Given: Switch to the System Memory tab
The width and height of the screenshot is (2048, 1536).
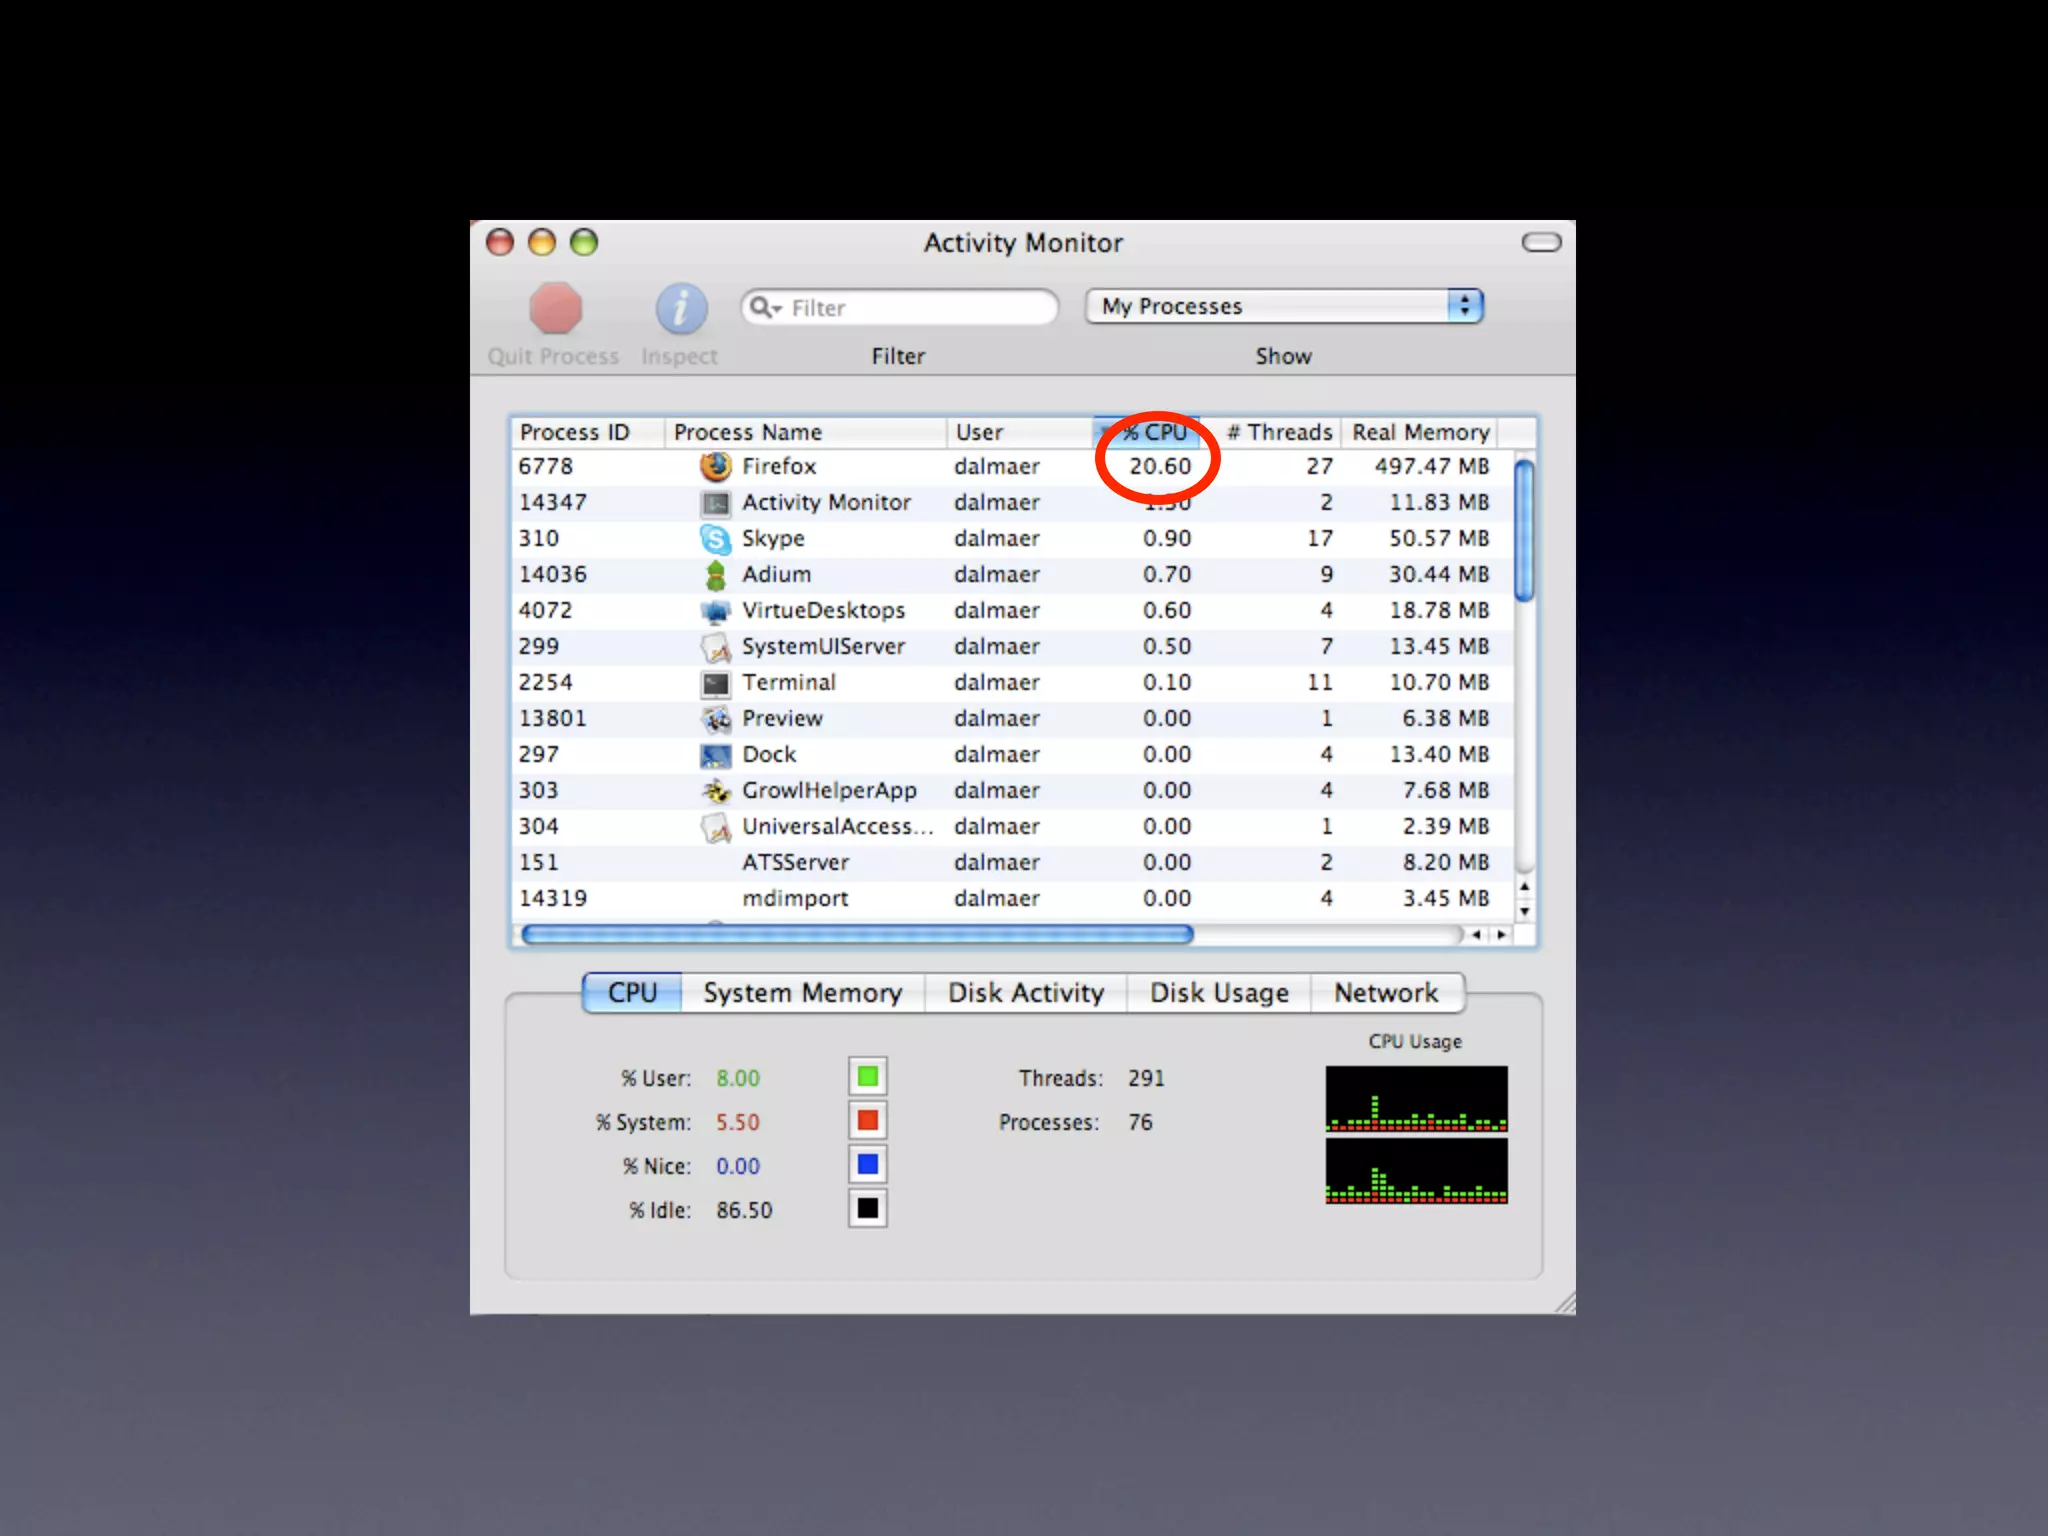Looking at the screenshot, I should tap(802, 993).
